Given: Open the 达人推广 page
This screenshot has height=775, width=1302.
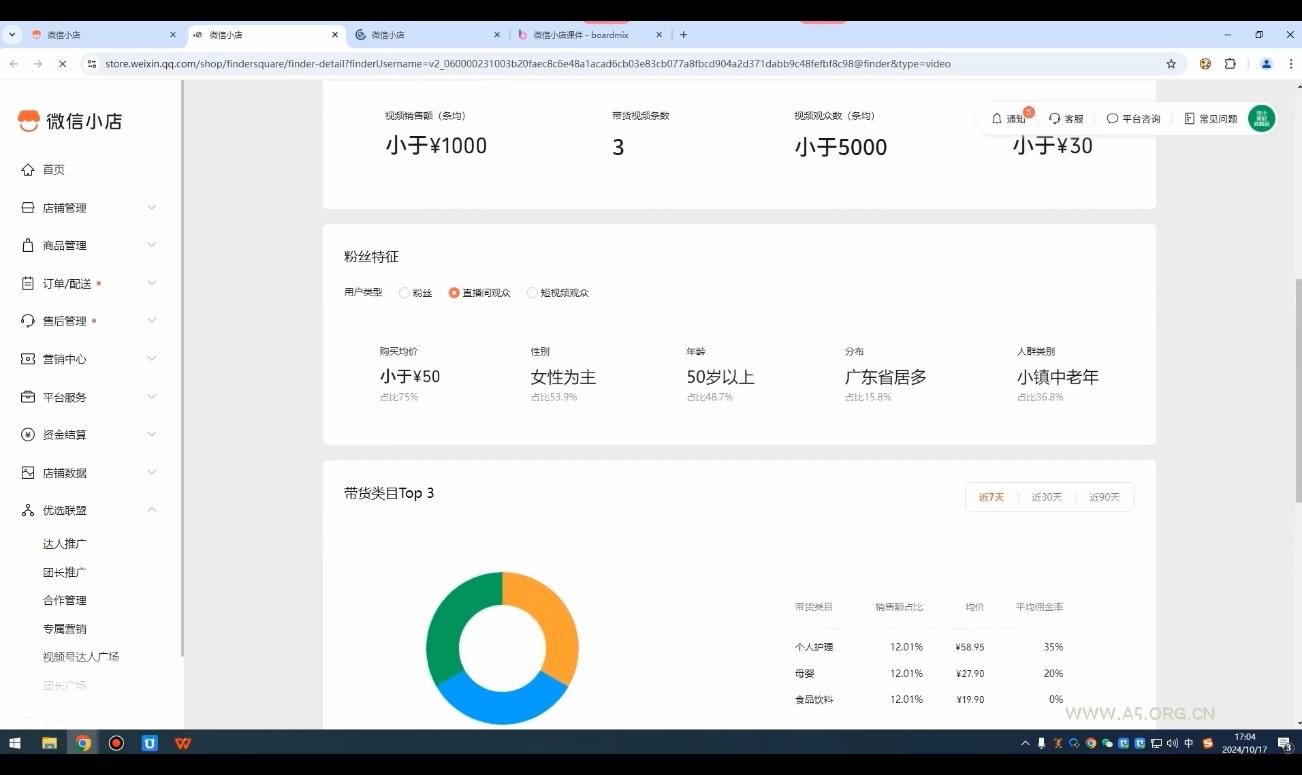Looking at the screenshot, I should (x=64, y=543).
